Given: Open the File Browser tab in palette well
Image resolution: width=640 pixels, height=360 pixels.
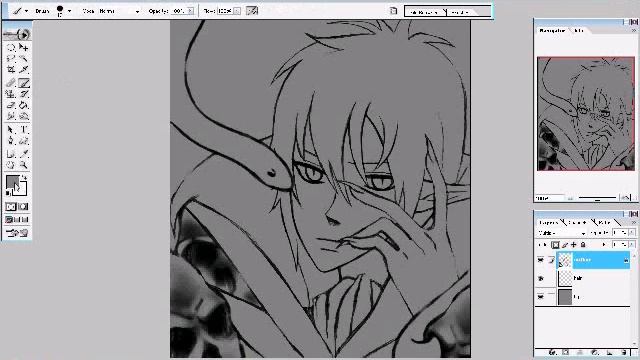Looking at the screenshot, I should coord(424,12).
